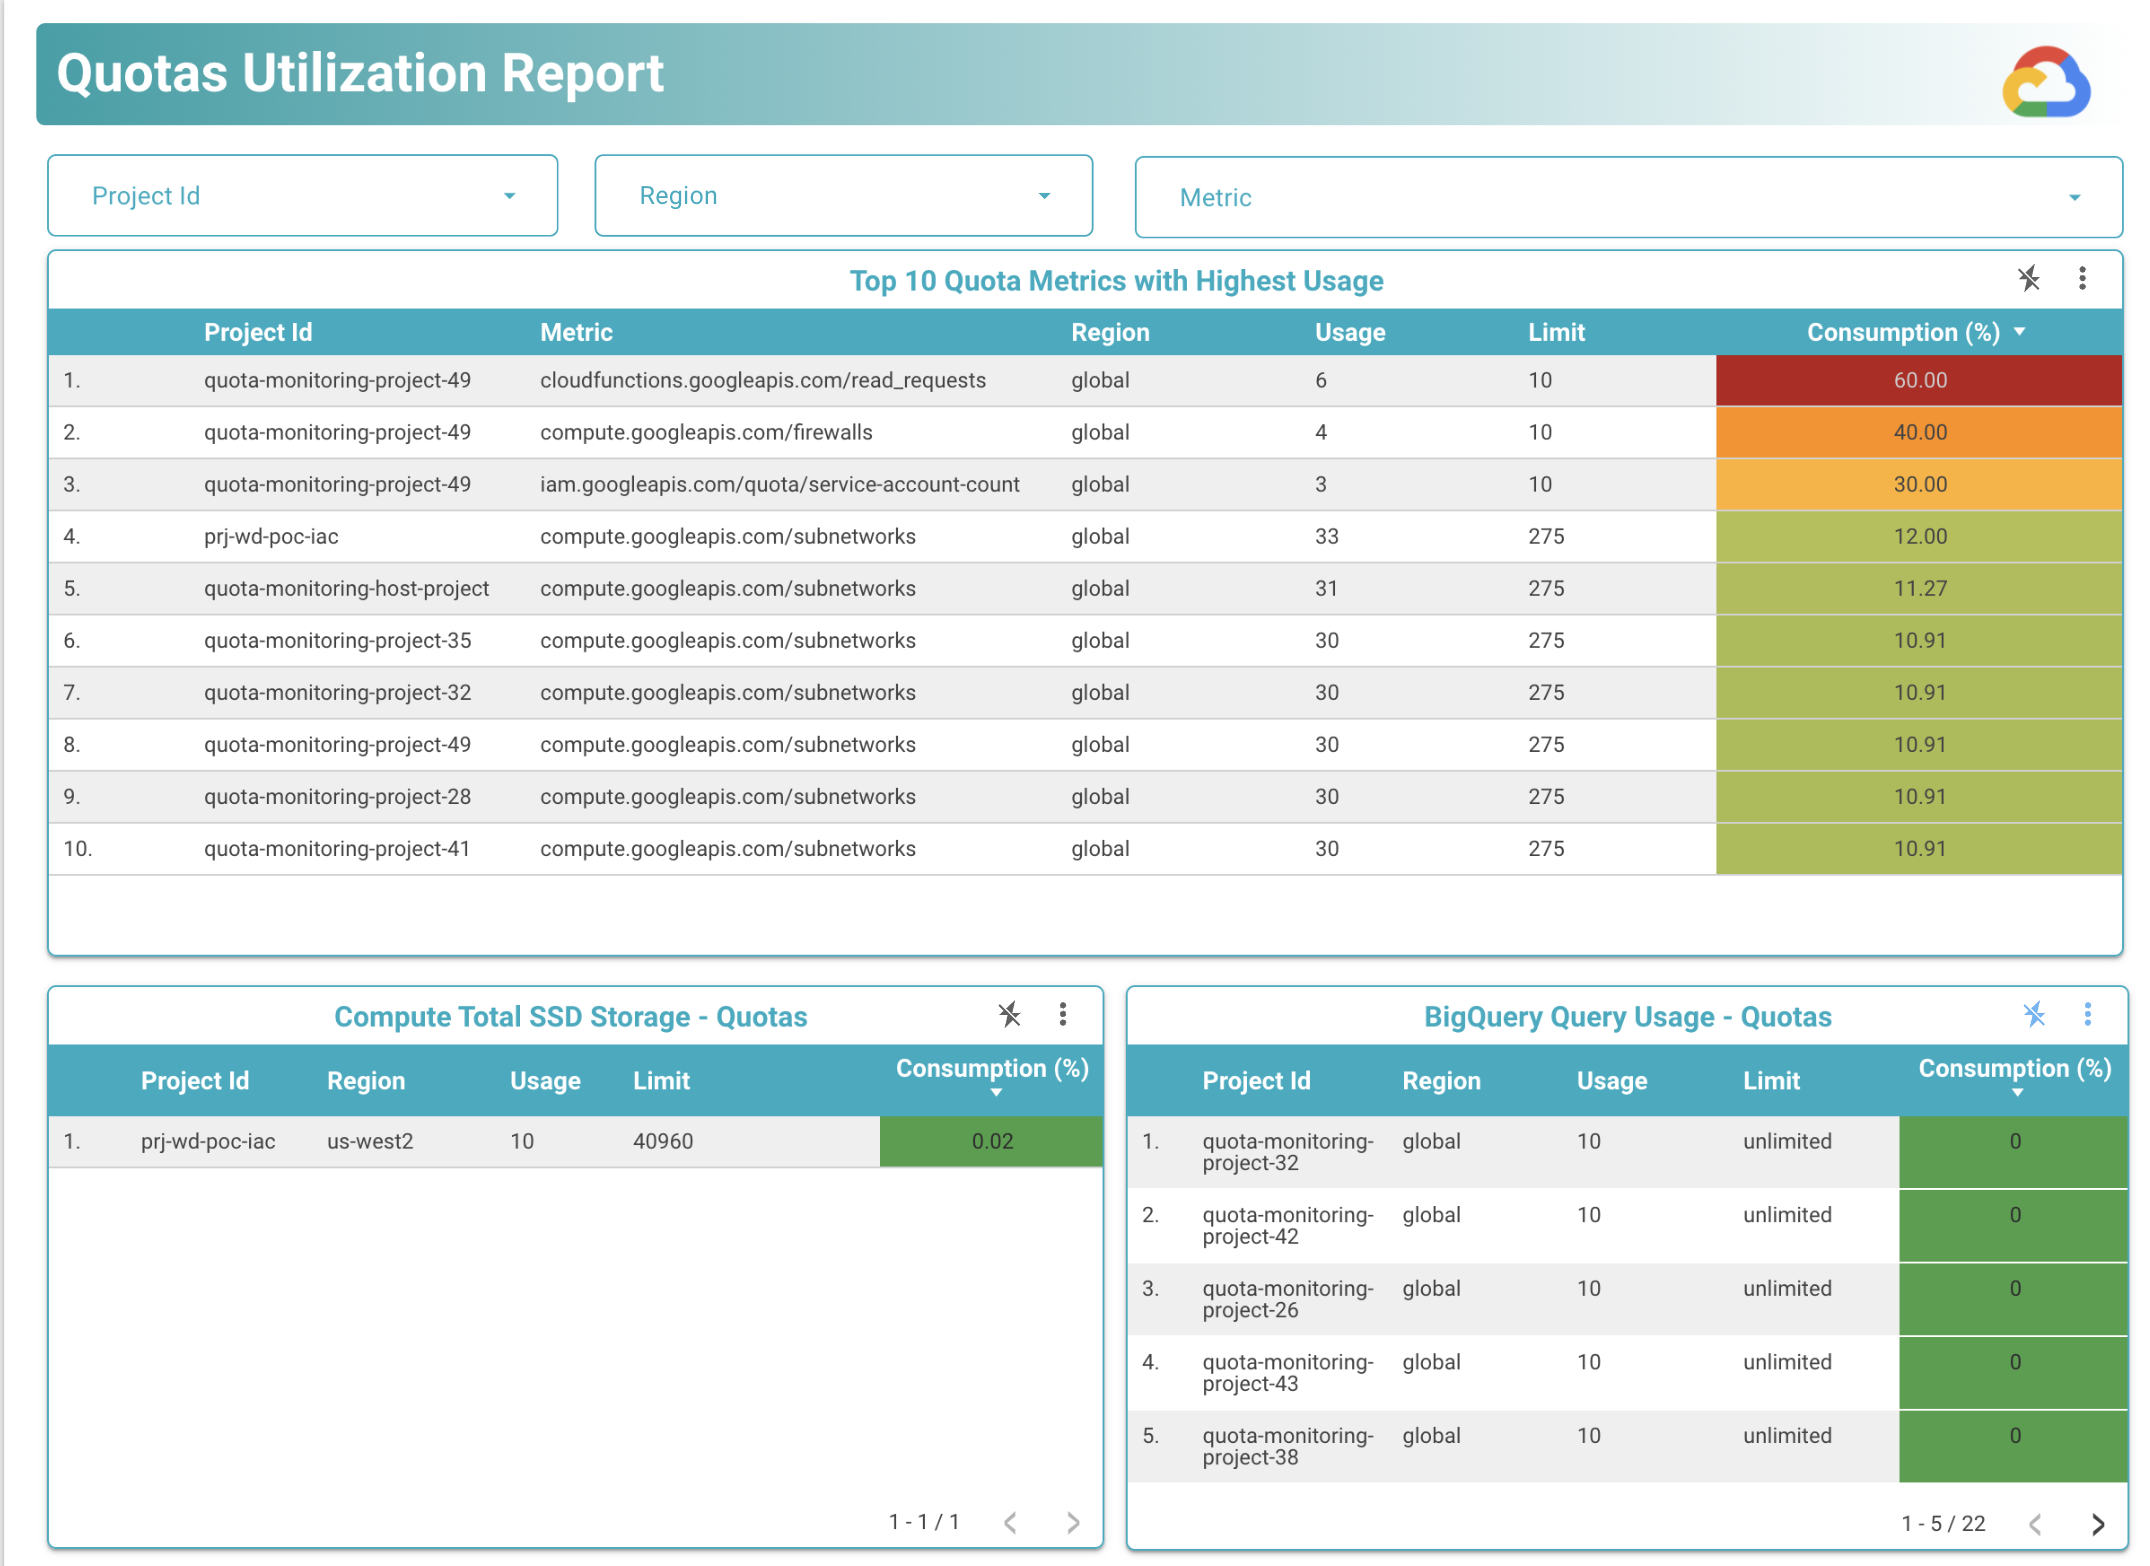2150x1566 pixels.
Task: Click the red 60.00 consumption cell
Action: [1919, 380]
